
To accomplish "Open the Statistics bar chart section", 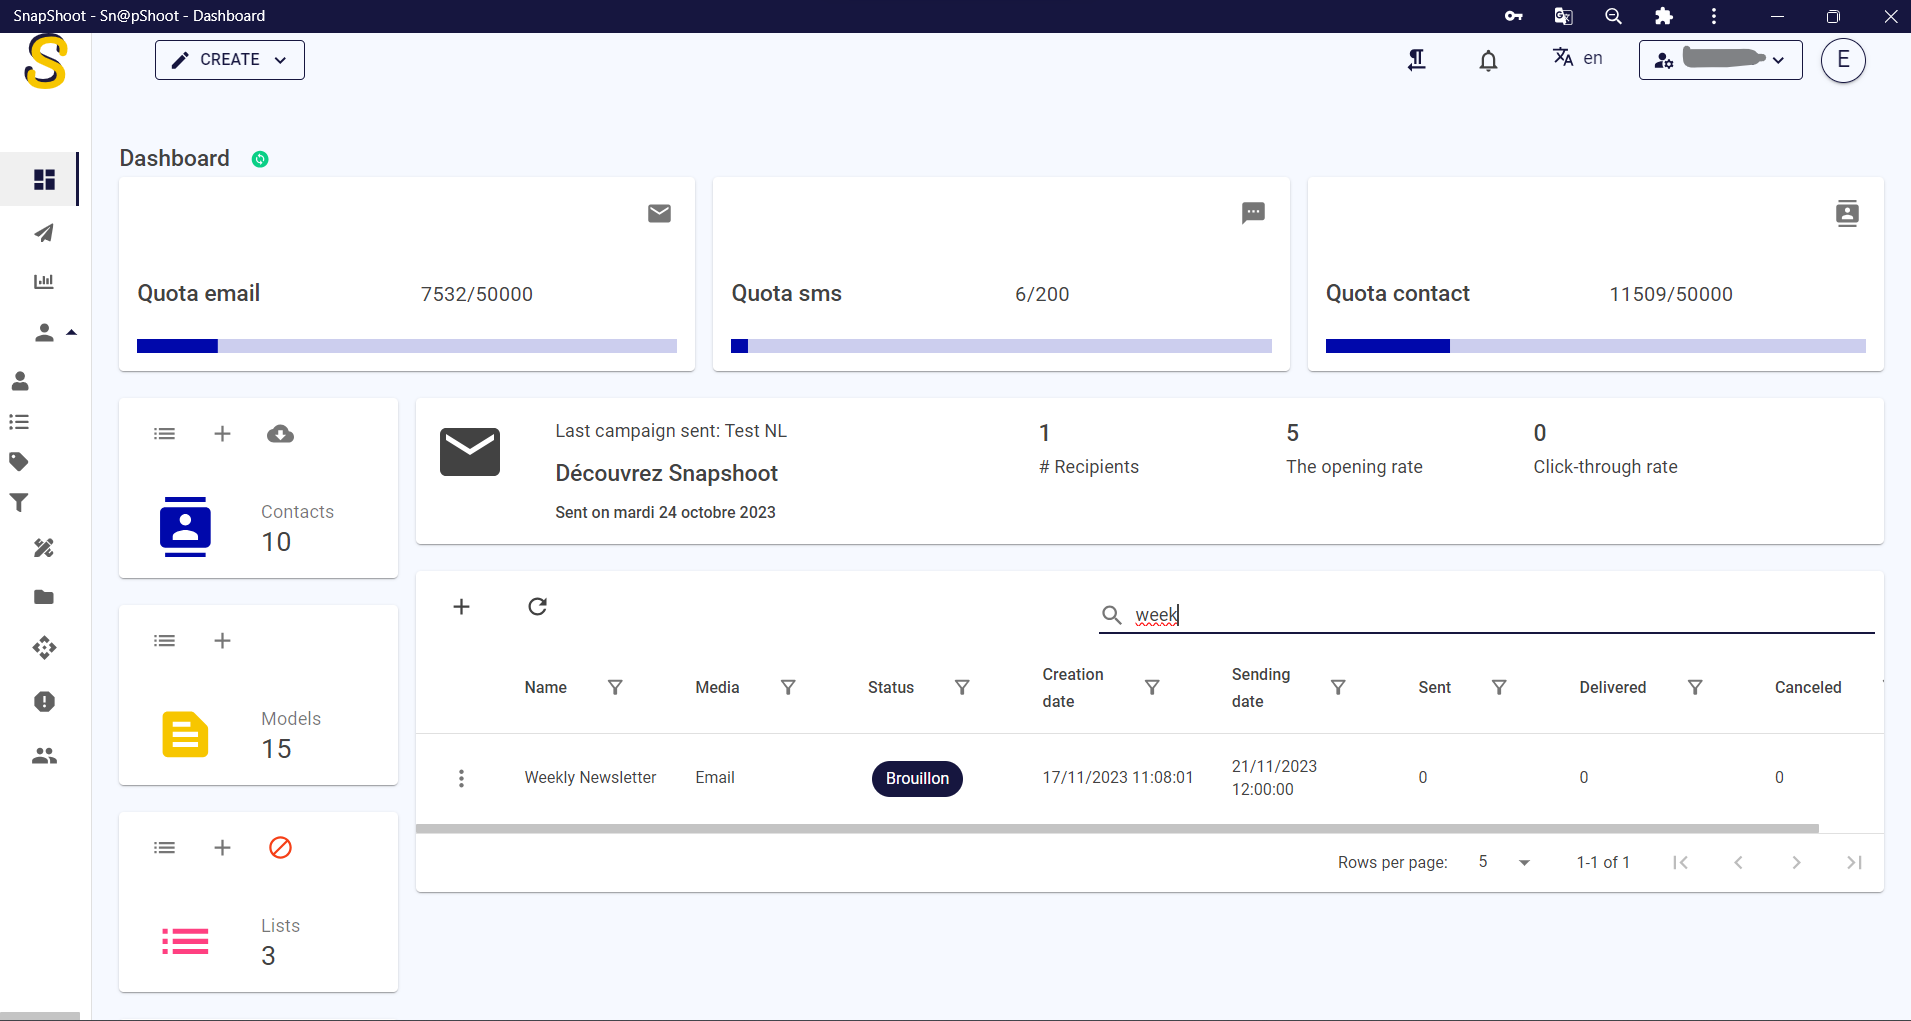I will pos(44,281).
